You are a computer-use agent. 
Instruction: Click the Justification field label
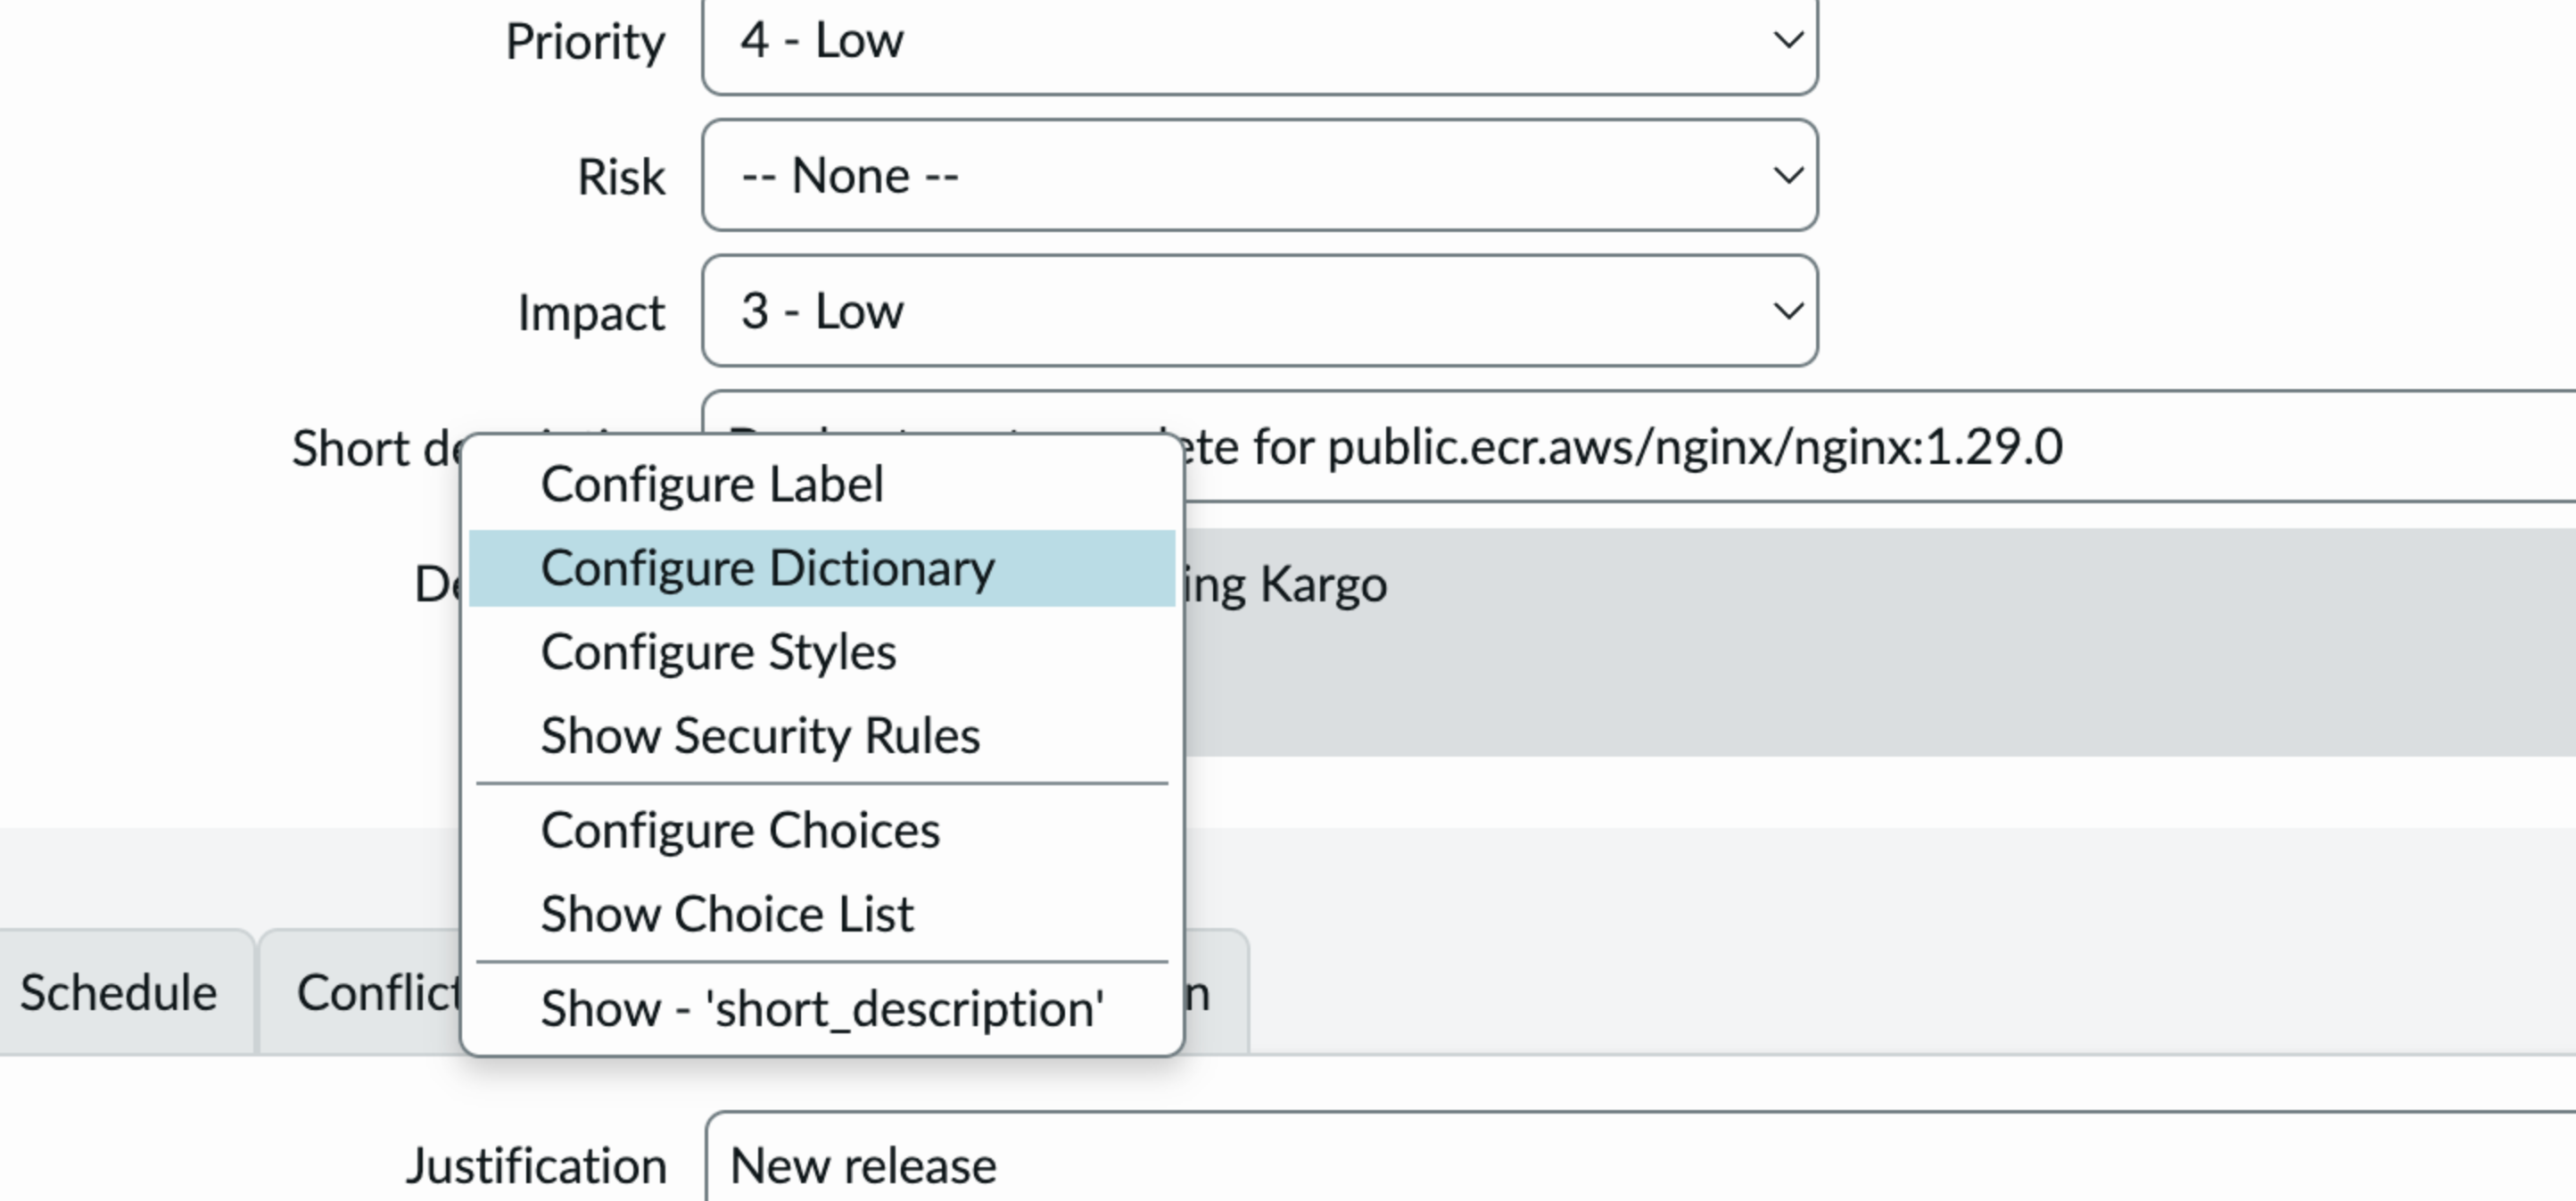pyautogui.click(x=536, y=1167)
